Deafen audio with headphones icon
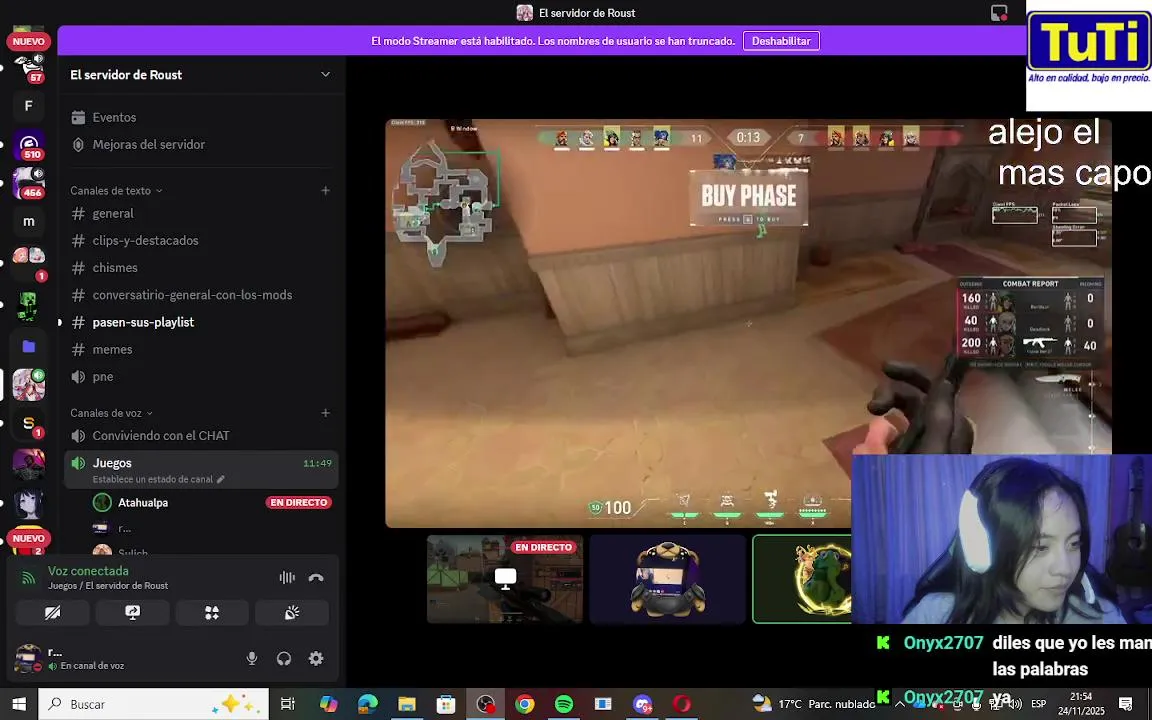Image resolution: width=1152 pixels, height=720 pixels. 284,658
